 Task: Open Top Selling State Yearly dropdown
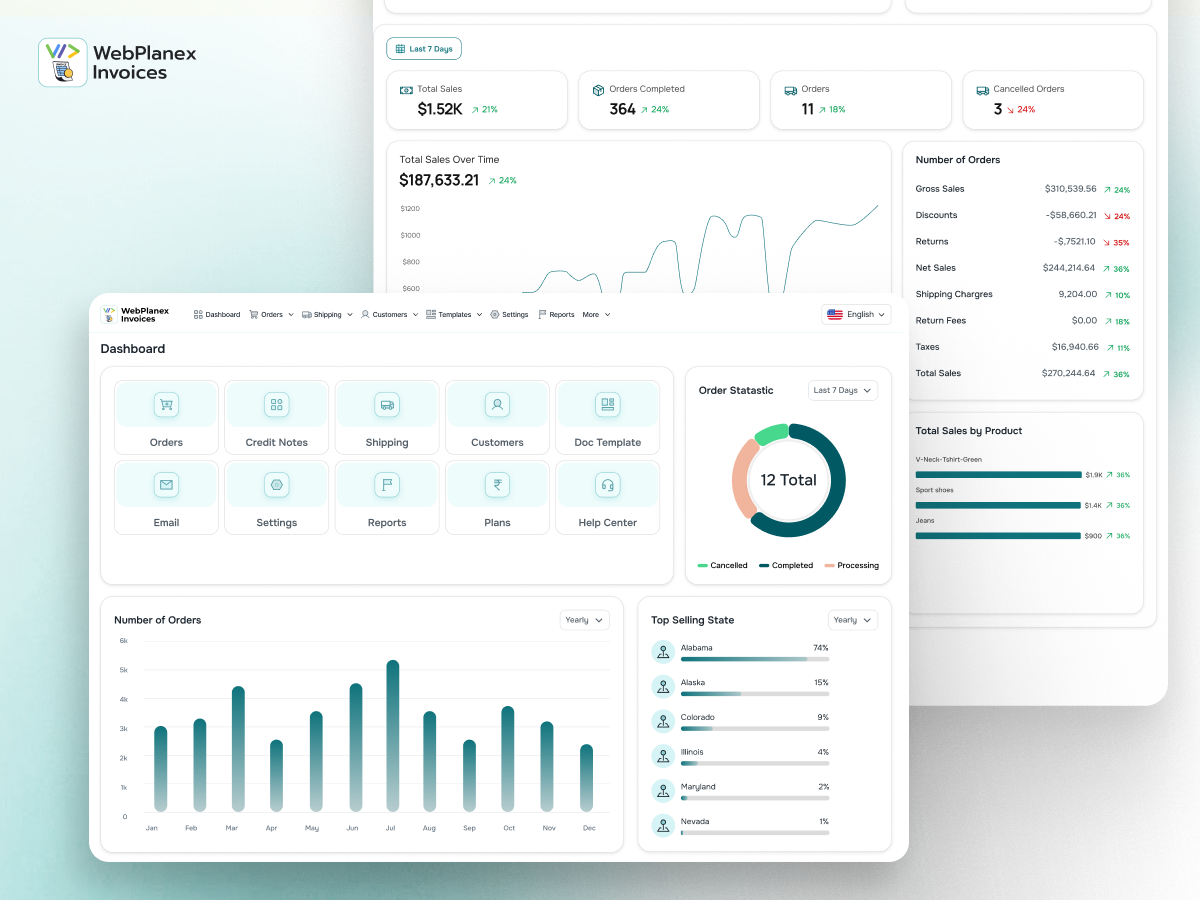tap(853, 620)
